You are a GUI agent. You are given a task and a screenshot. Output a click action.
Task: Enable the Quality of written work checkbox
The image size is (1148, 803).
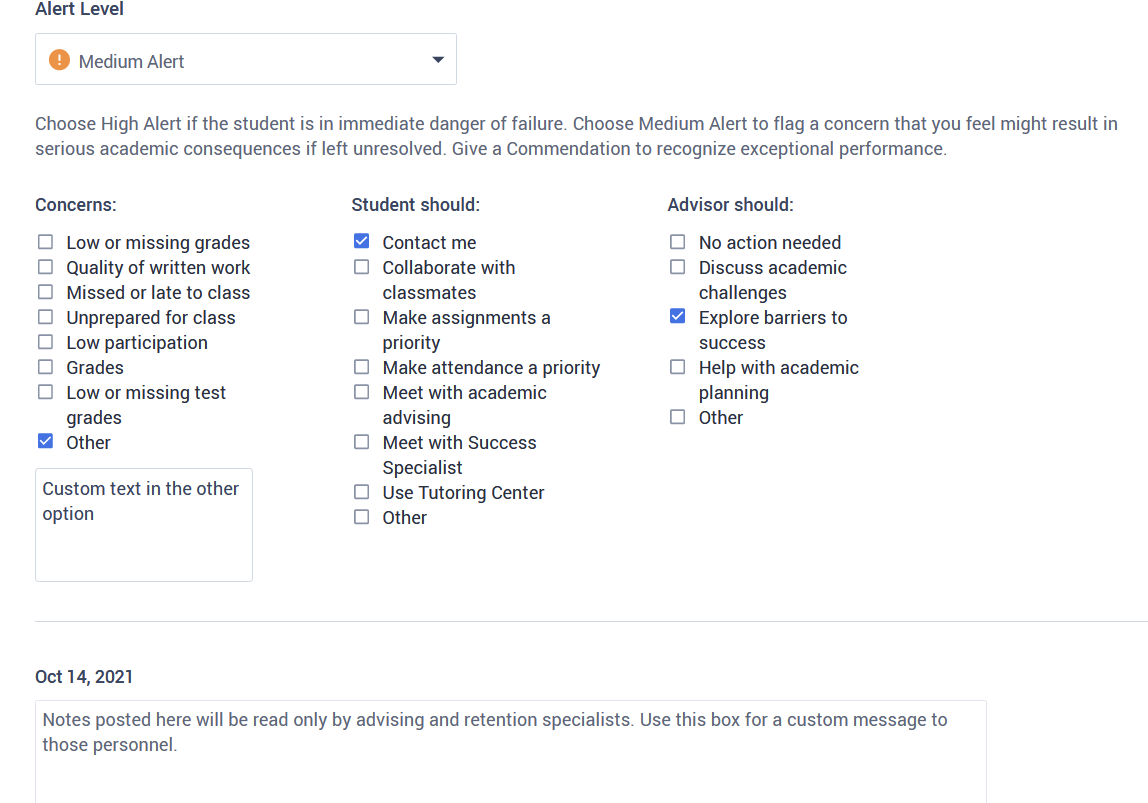pos(45,266)
